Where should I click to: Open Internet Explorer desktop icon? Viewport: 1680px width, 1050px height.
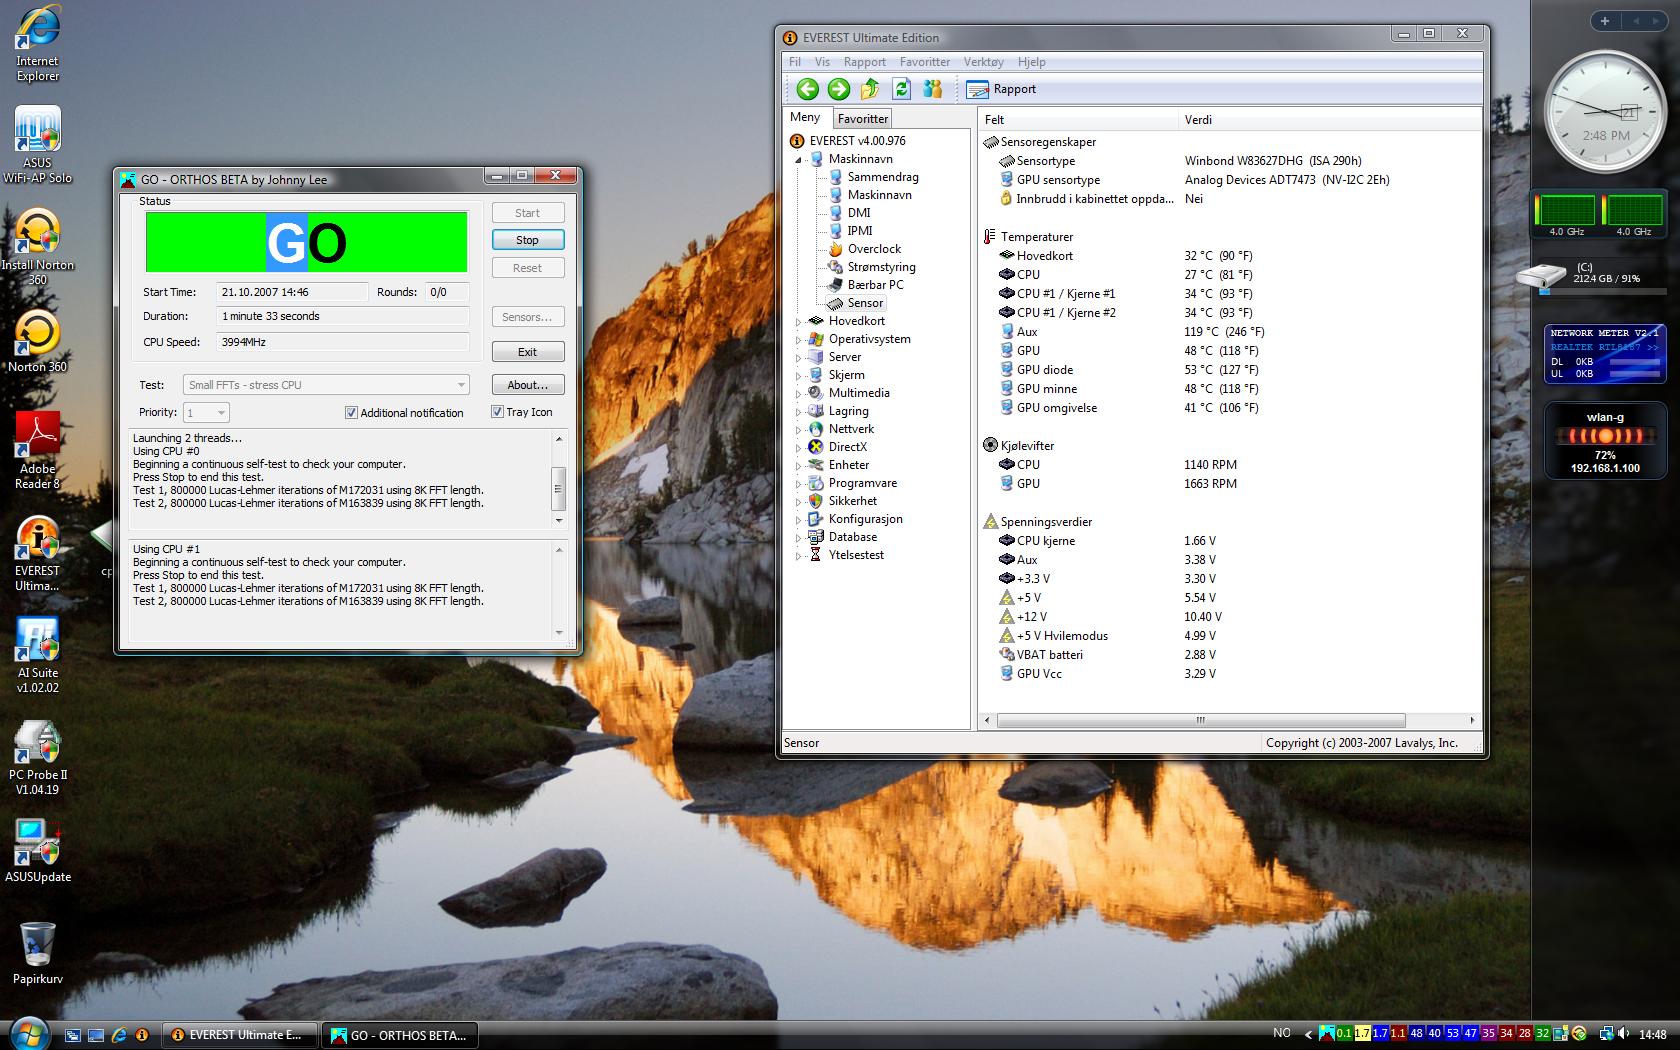pyautogui.click(x=37, y=44)
